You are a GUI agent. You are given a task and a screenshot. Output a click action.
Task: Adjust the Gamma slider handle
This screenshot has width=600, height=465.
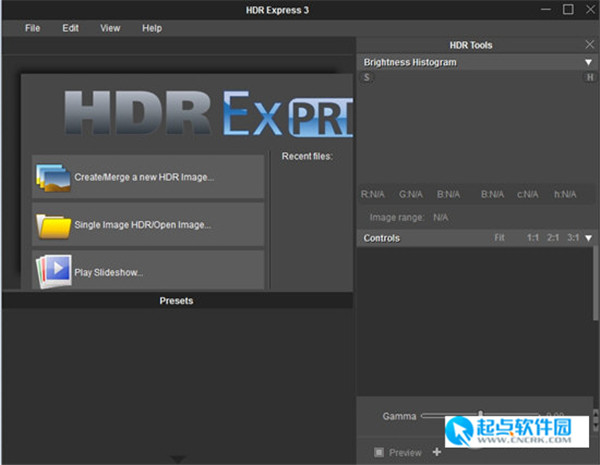pyautogui.click(x=480, y=414)
